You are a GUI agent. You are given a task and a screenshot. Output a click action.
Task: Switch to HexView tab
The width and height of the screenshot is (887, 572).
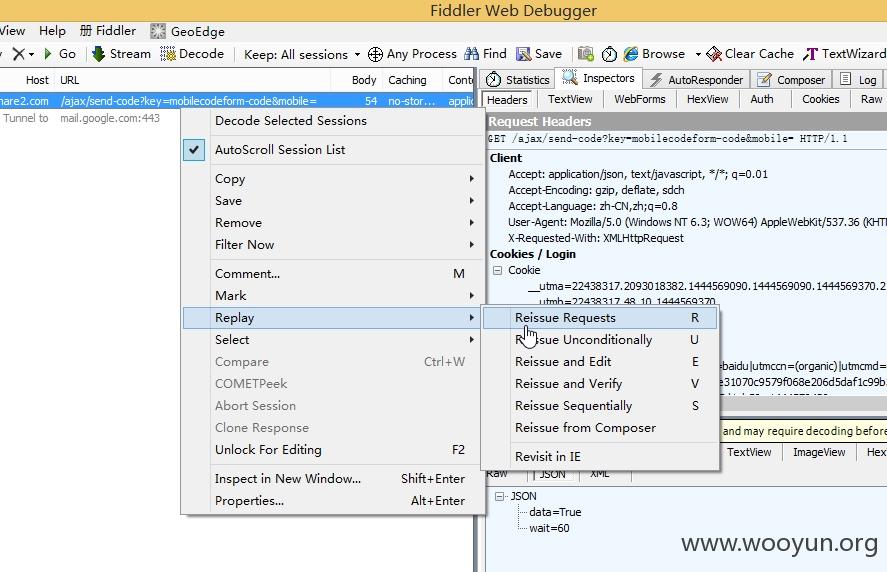(707, 100)
